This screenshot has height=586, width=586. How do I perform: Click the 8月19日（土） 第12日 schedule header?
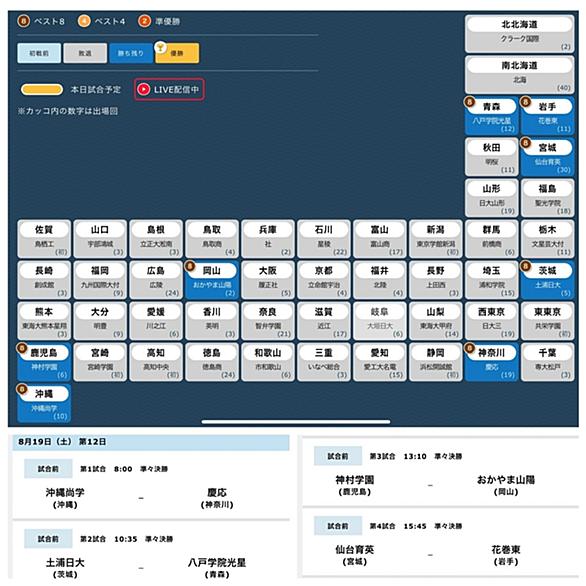[x=151, y=442]
